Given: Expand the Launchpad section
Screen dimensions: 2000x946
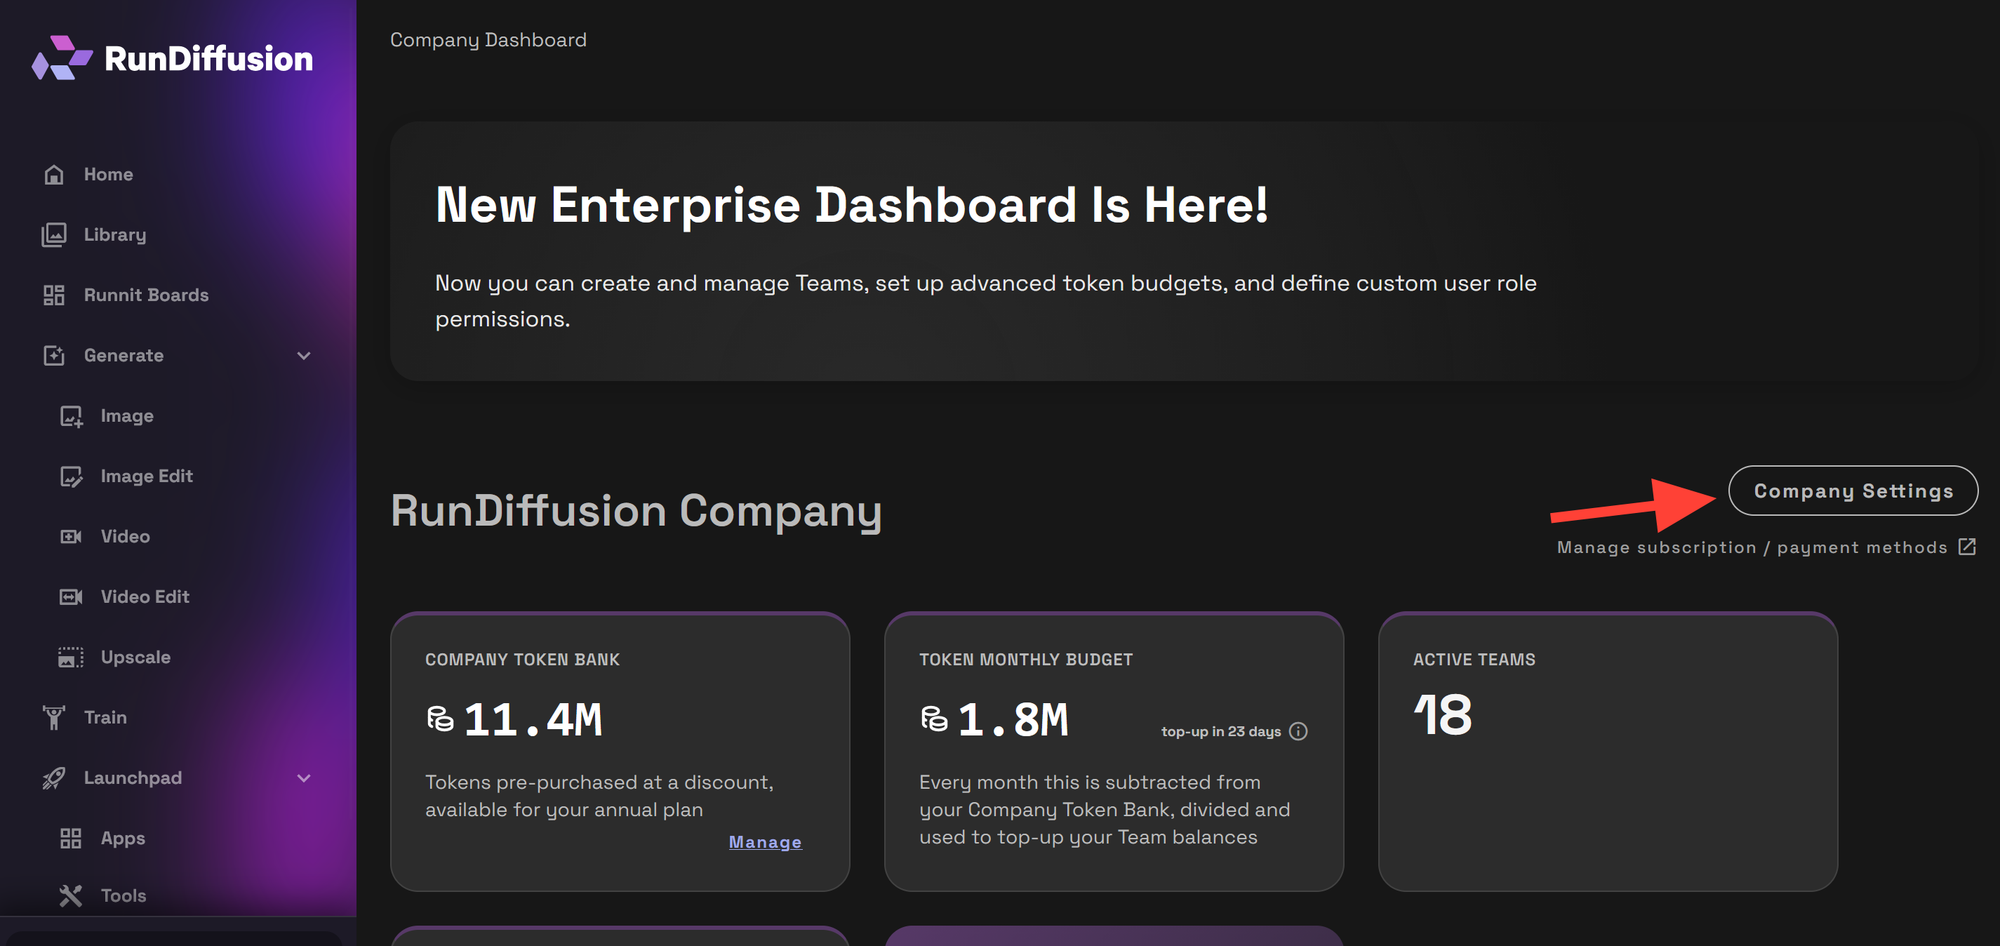Looking at the screenshot, I should click(305, 777).
